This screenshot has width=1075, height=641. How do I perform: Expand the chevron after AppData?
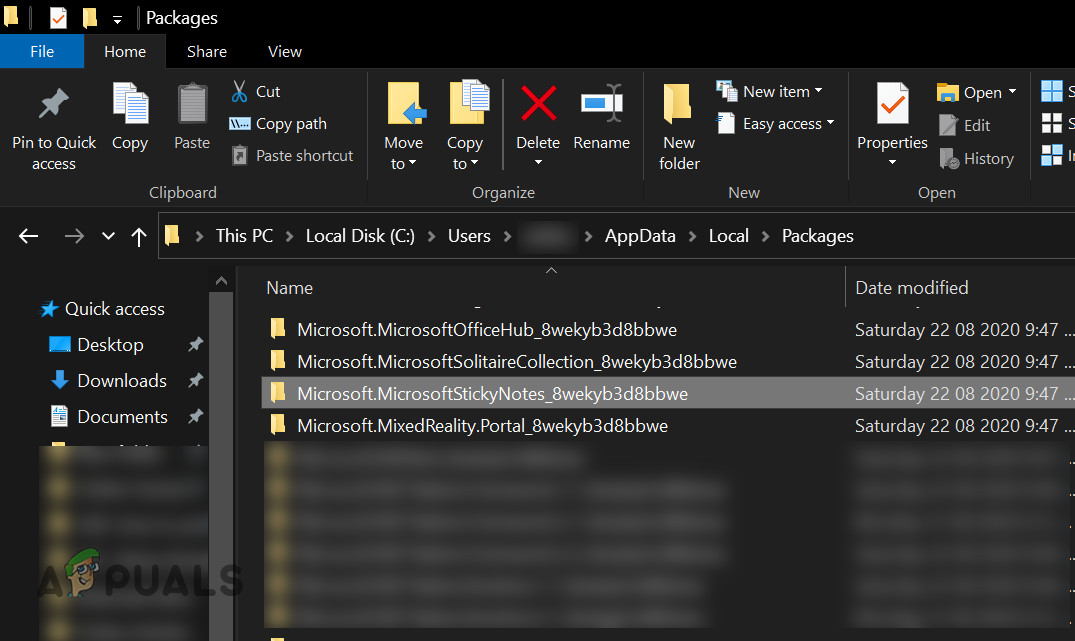(x=692, y=237)
